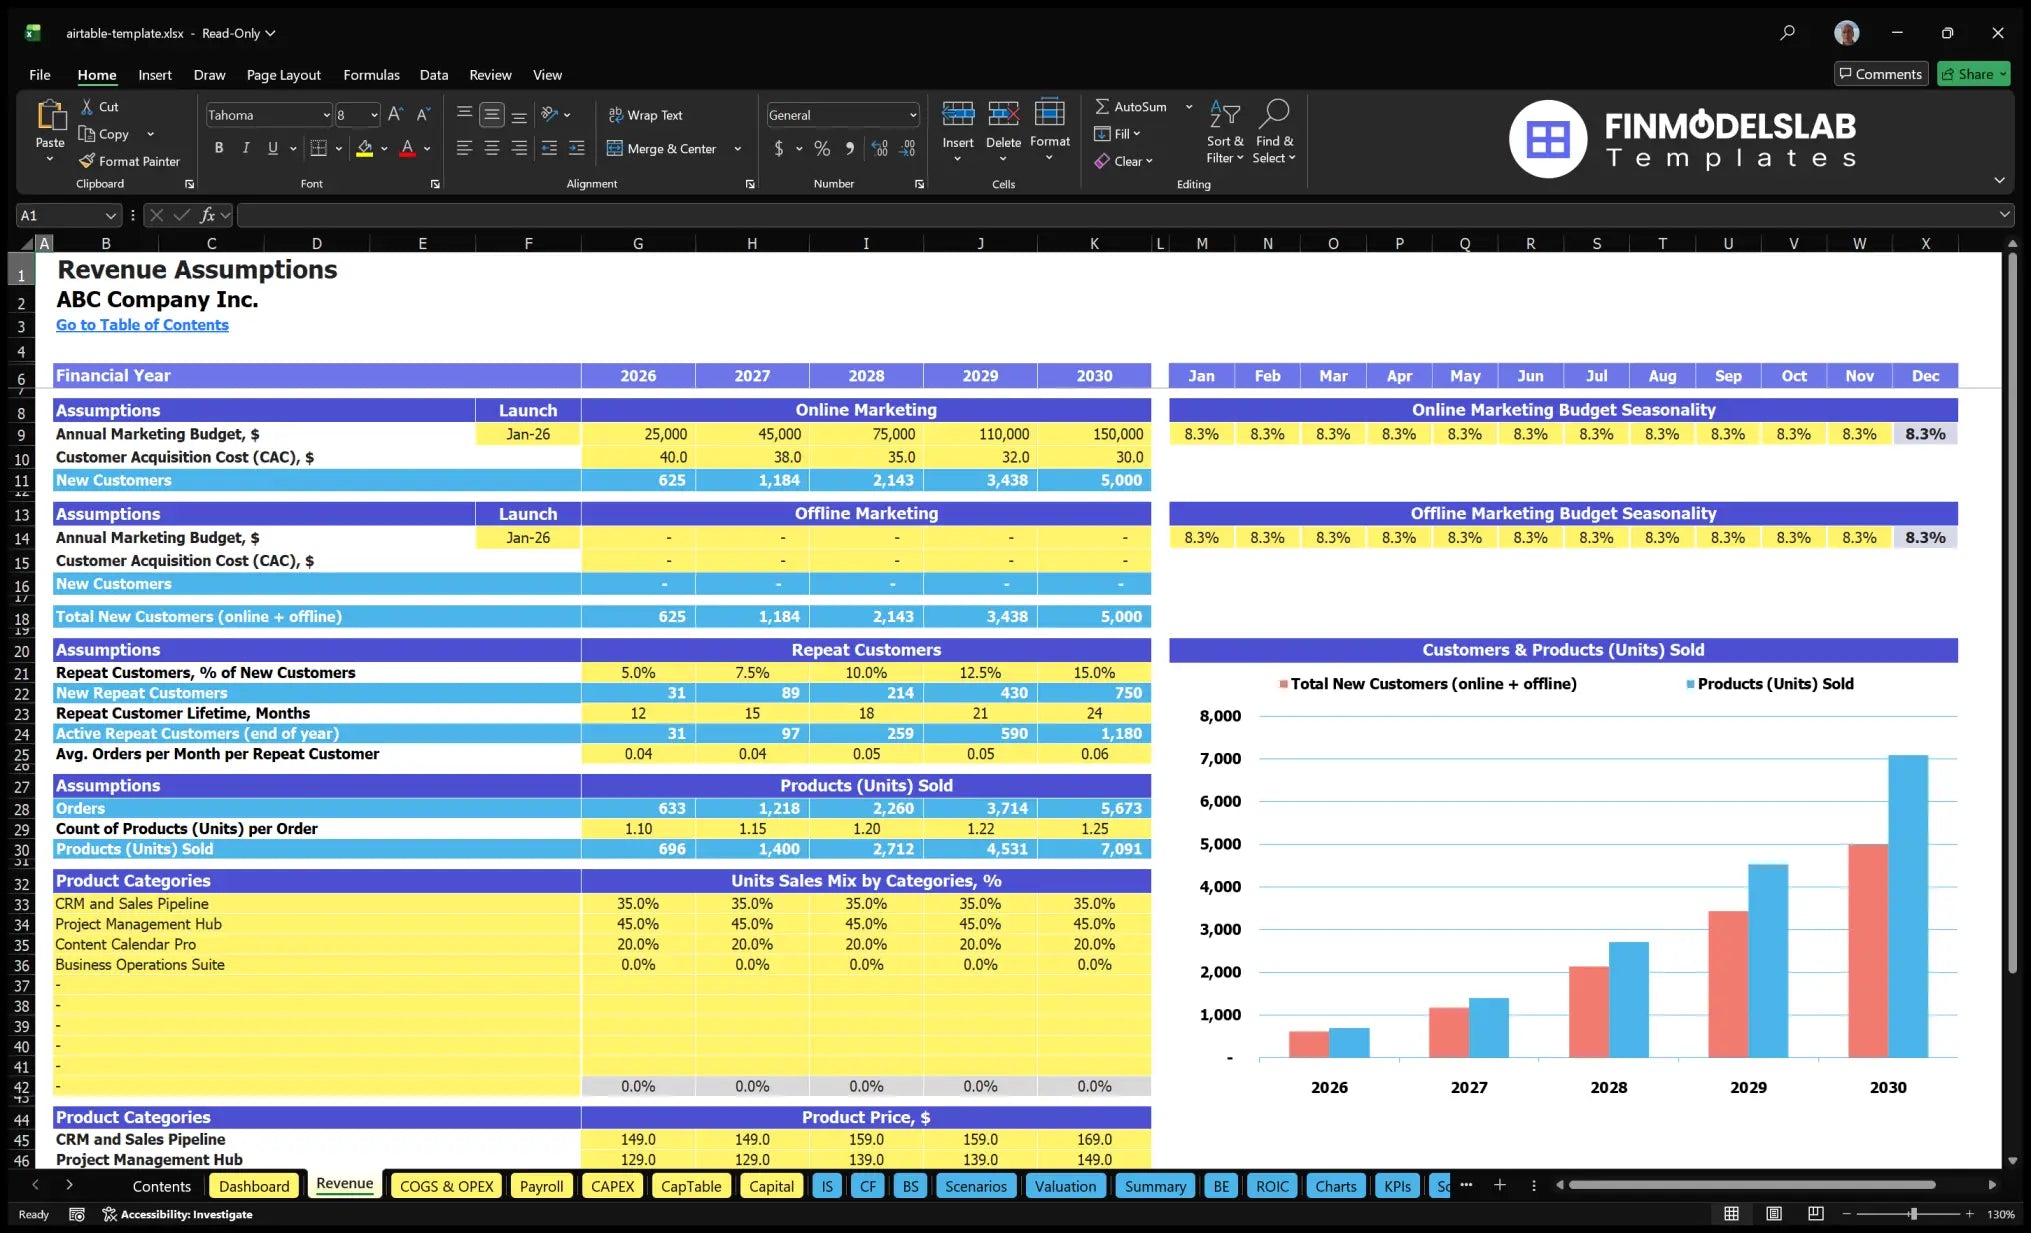Click the yellow fill color button

pos(365,148)
